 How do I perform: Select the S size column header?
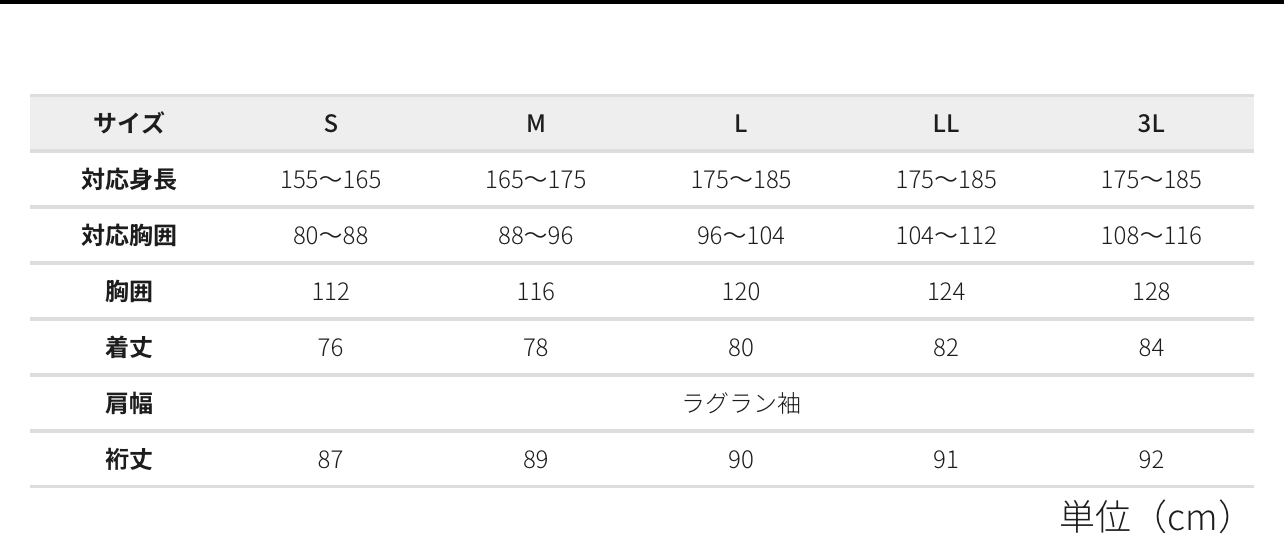click(x=331, y=124)
